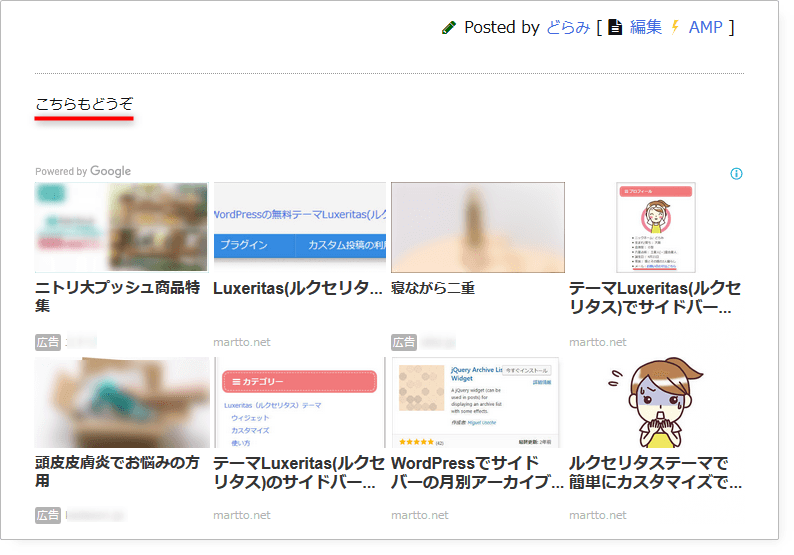Click the pencil icon beside Posted by
The image size is (794, 555).
(x=449, y=28)
